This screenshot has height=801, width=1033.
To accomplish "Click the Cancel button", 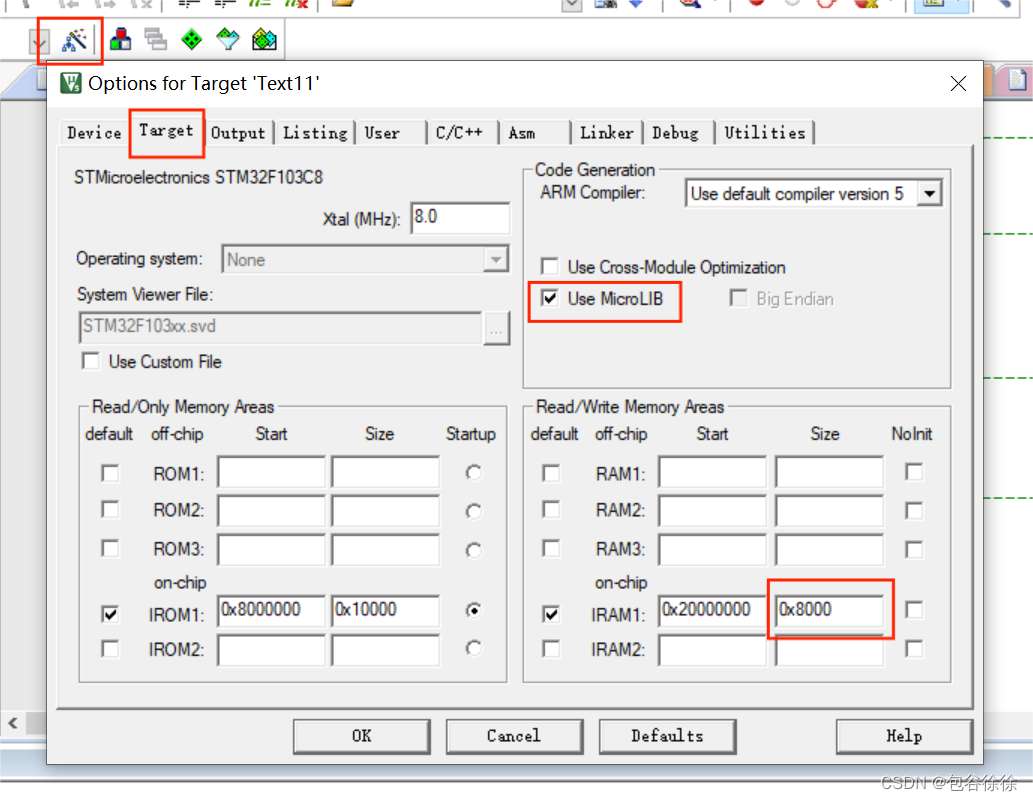I will [514, 736].
